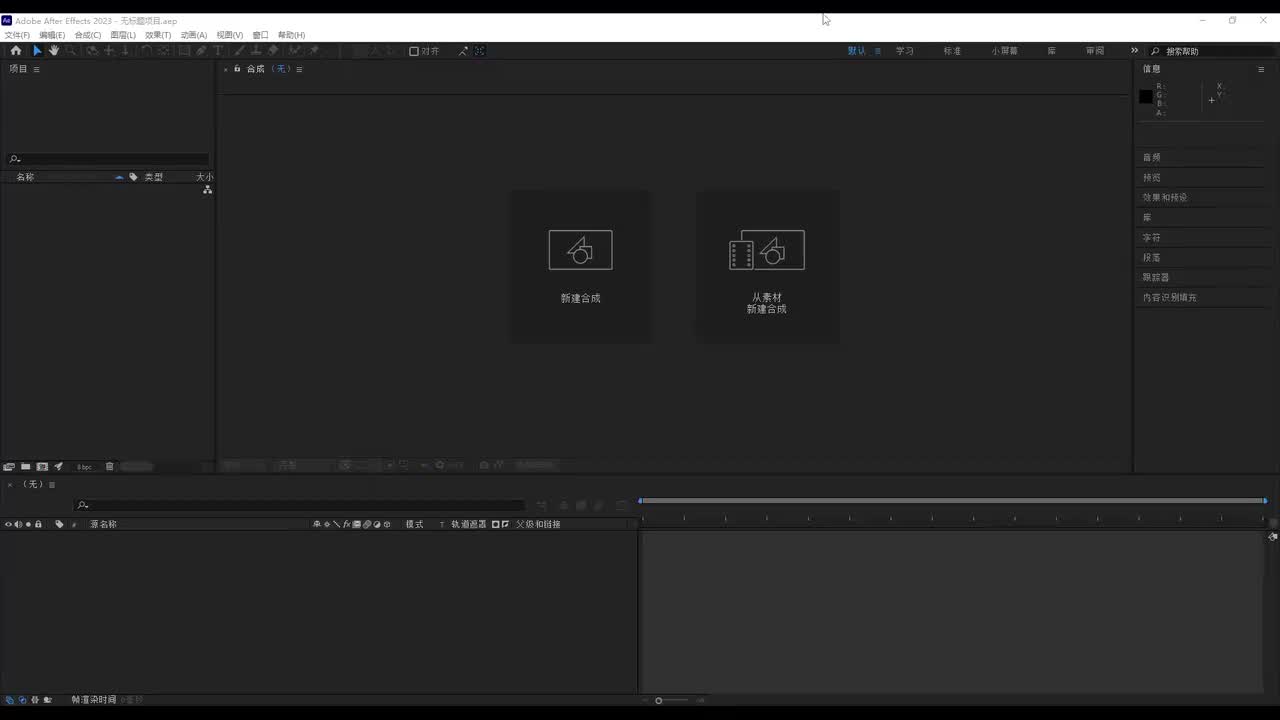Click the search help magnifier icon
The image size is (1280, 720).
[x=1156, y=51]
